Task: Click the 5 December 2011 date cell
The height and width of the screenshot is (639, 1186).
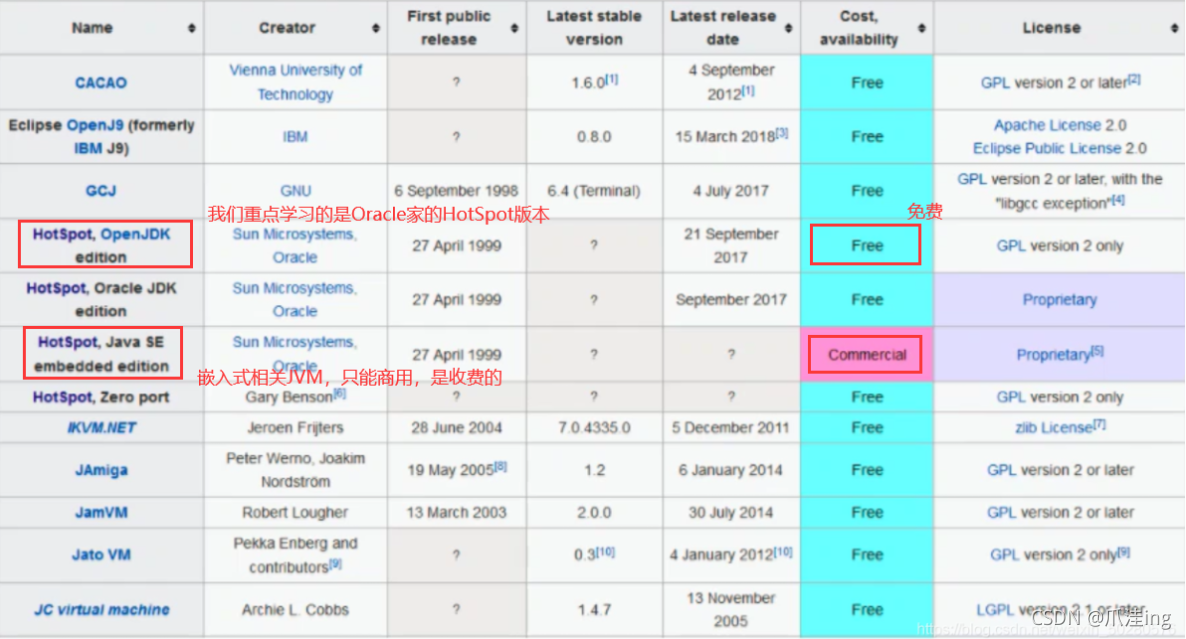Action: (731, 427)
